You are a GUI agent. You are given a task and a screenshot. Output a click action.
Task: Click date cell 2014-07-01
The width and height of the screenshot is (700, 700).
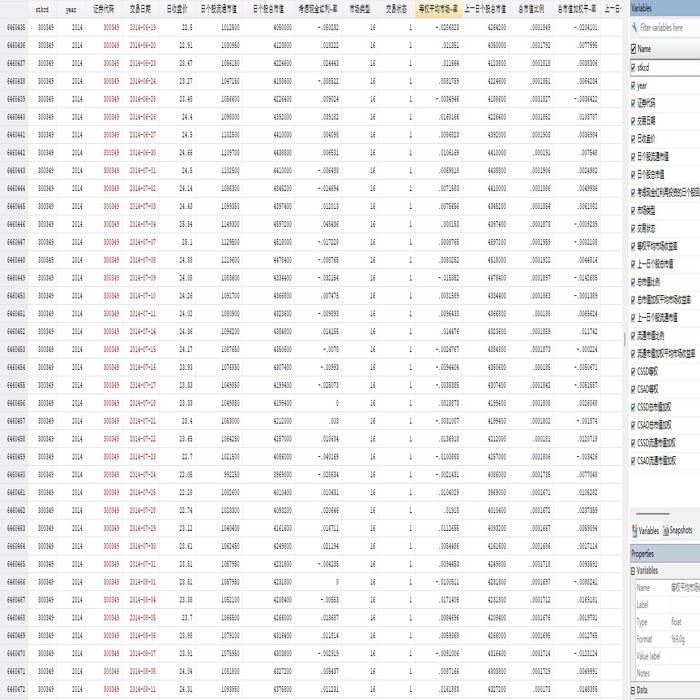coord(143,171)
